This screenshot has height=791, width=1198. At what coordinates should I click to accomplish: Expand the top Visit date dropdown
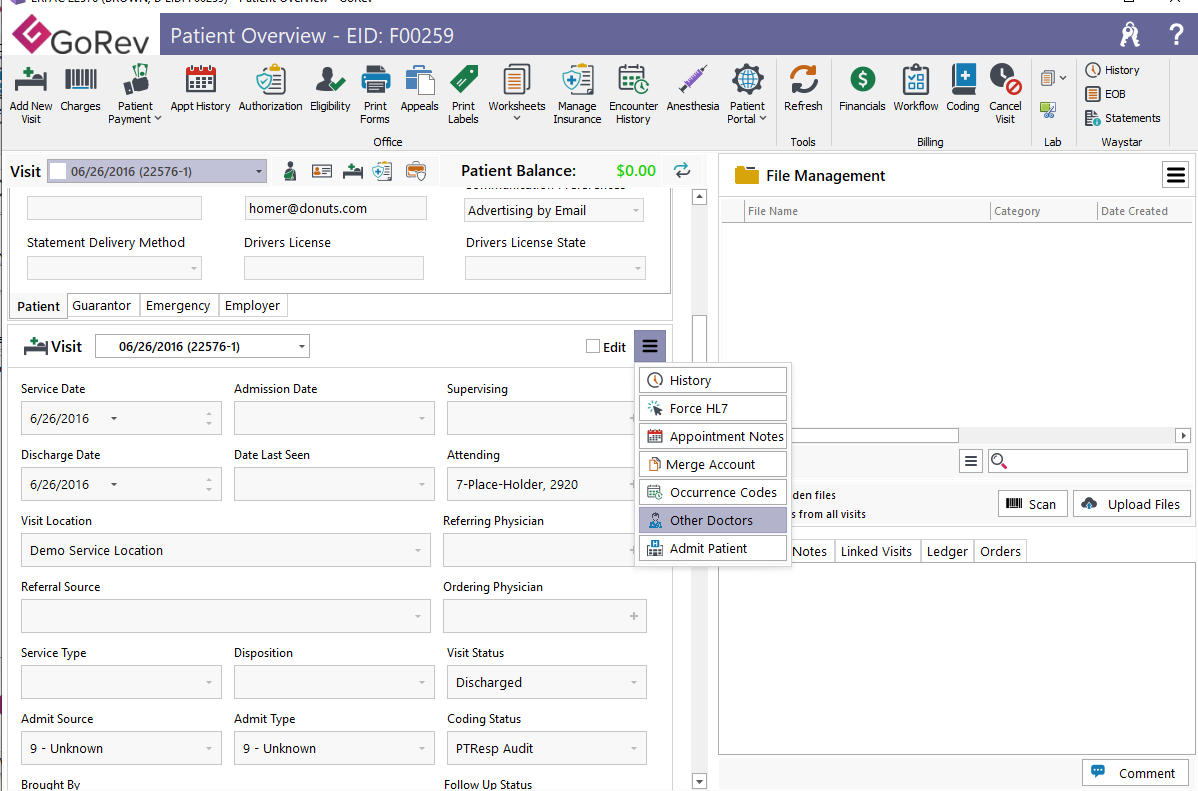258,171
